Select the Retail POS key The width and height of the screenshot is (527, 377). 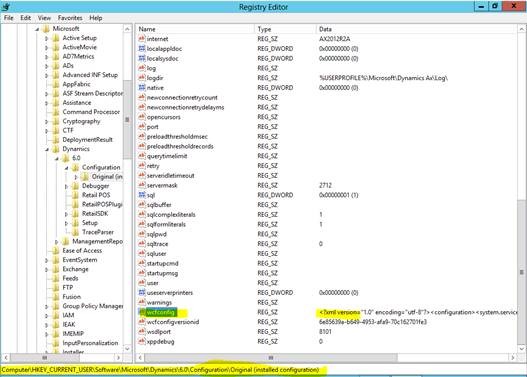(x=96, y=195)
